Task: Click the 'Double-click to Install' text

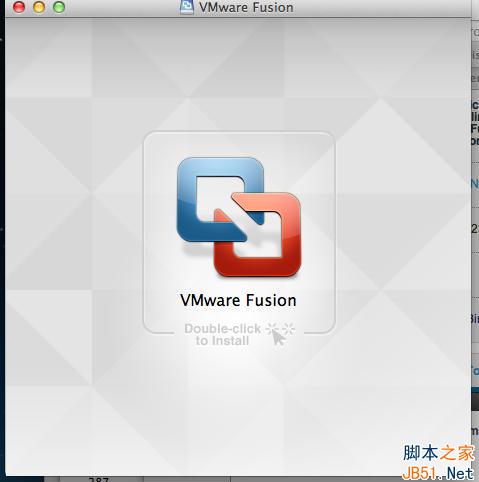Action: [x=222, y=335]
